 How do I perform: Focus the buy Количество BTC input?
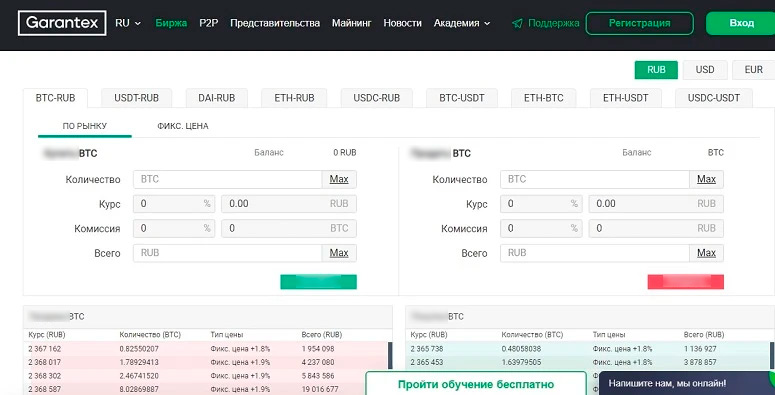(228, 179)
